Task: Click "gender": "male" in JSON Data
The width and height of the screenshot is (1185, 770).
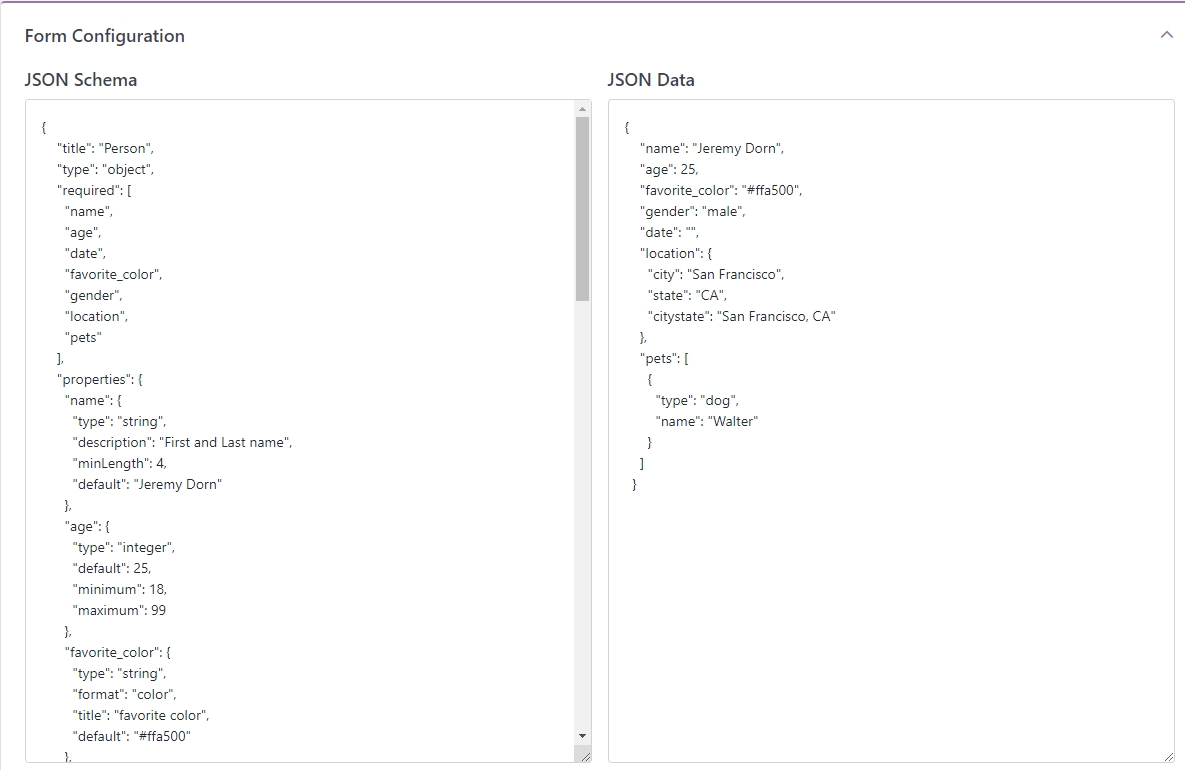Action: click(692, 212)
